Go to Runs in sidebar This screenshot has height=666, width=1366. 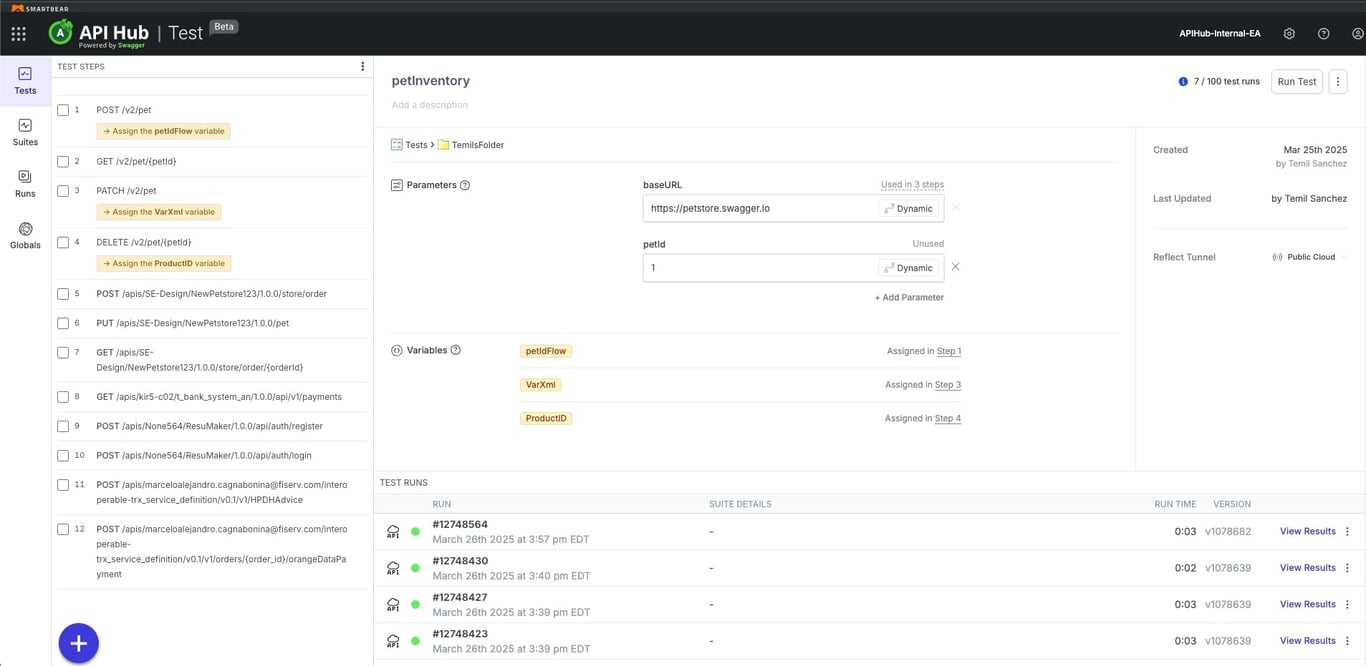point(25,184)
